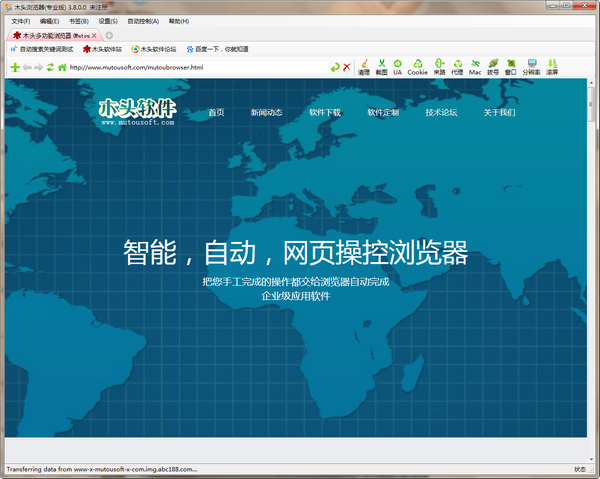Viewport: 600px width, 479px height.
Task: Click the red X stop-loading icon
Action: tap(347, 68)
